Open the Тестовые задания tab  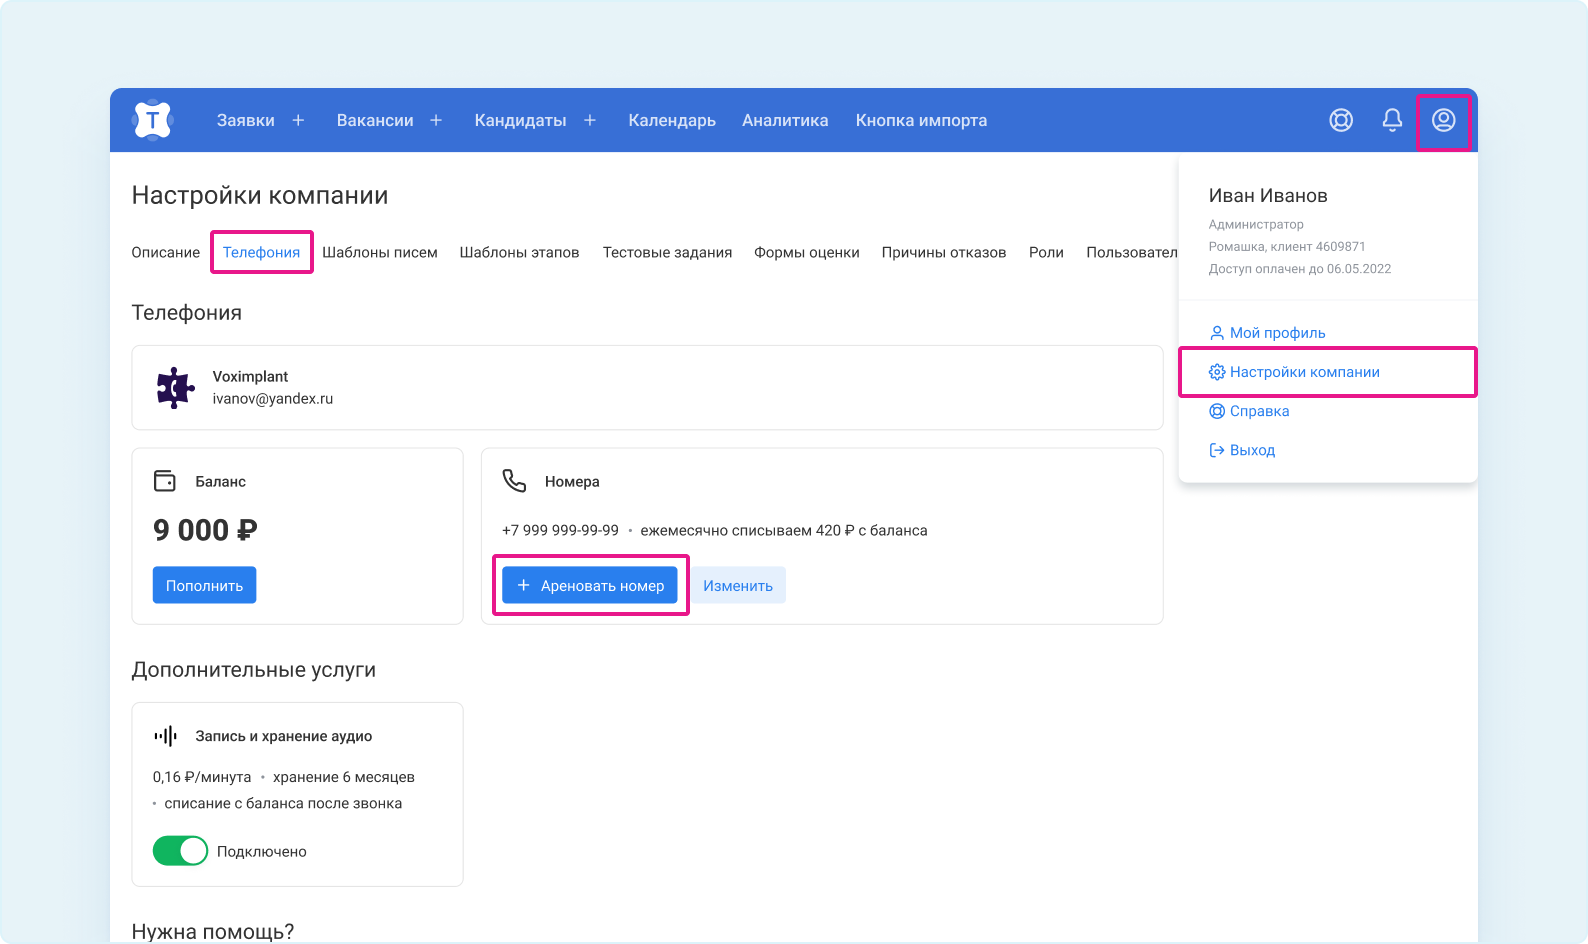667,252
